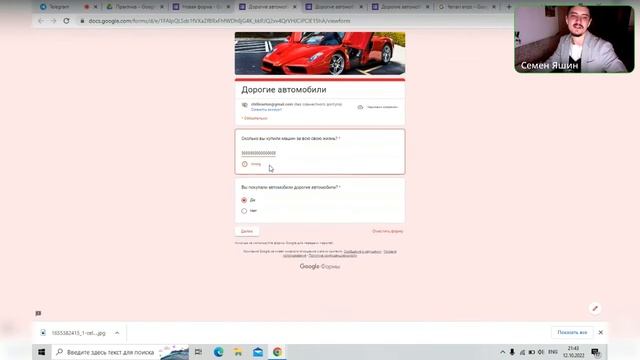Click the battery tray icon
Viewport: 640px width, 360px height.
coord(531,352)
